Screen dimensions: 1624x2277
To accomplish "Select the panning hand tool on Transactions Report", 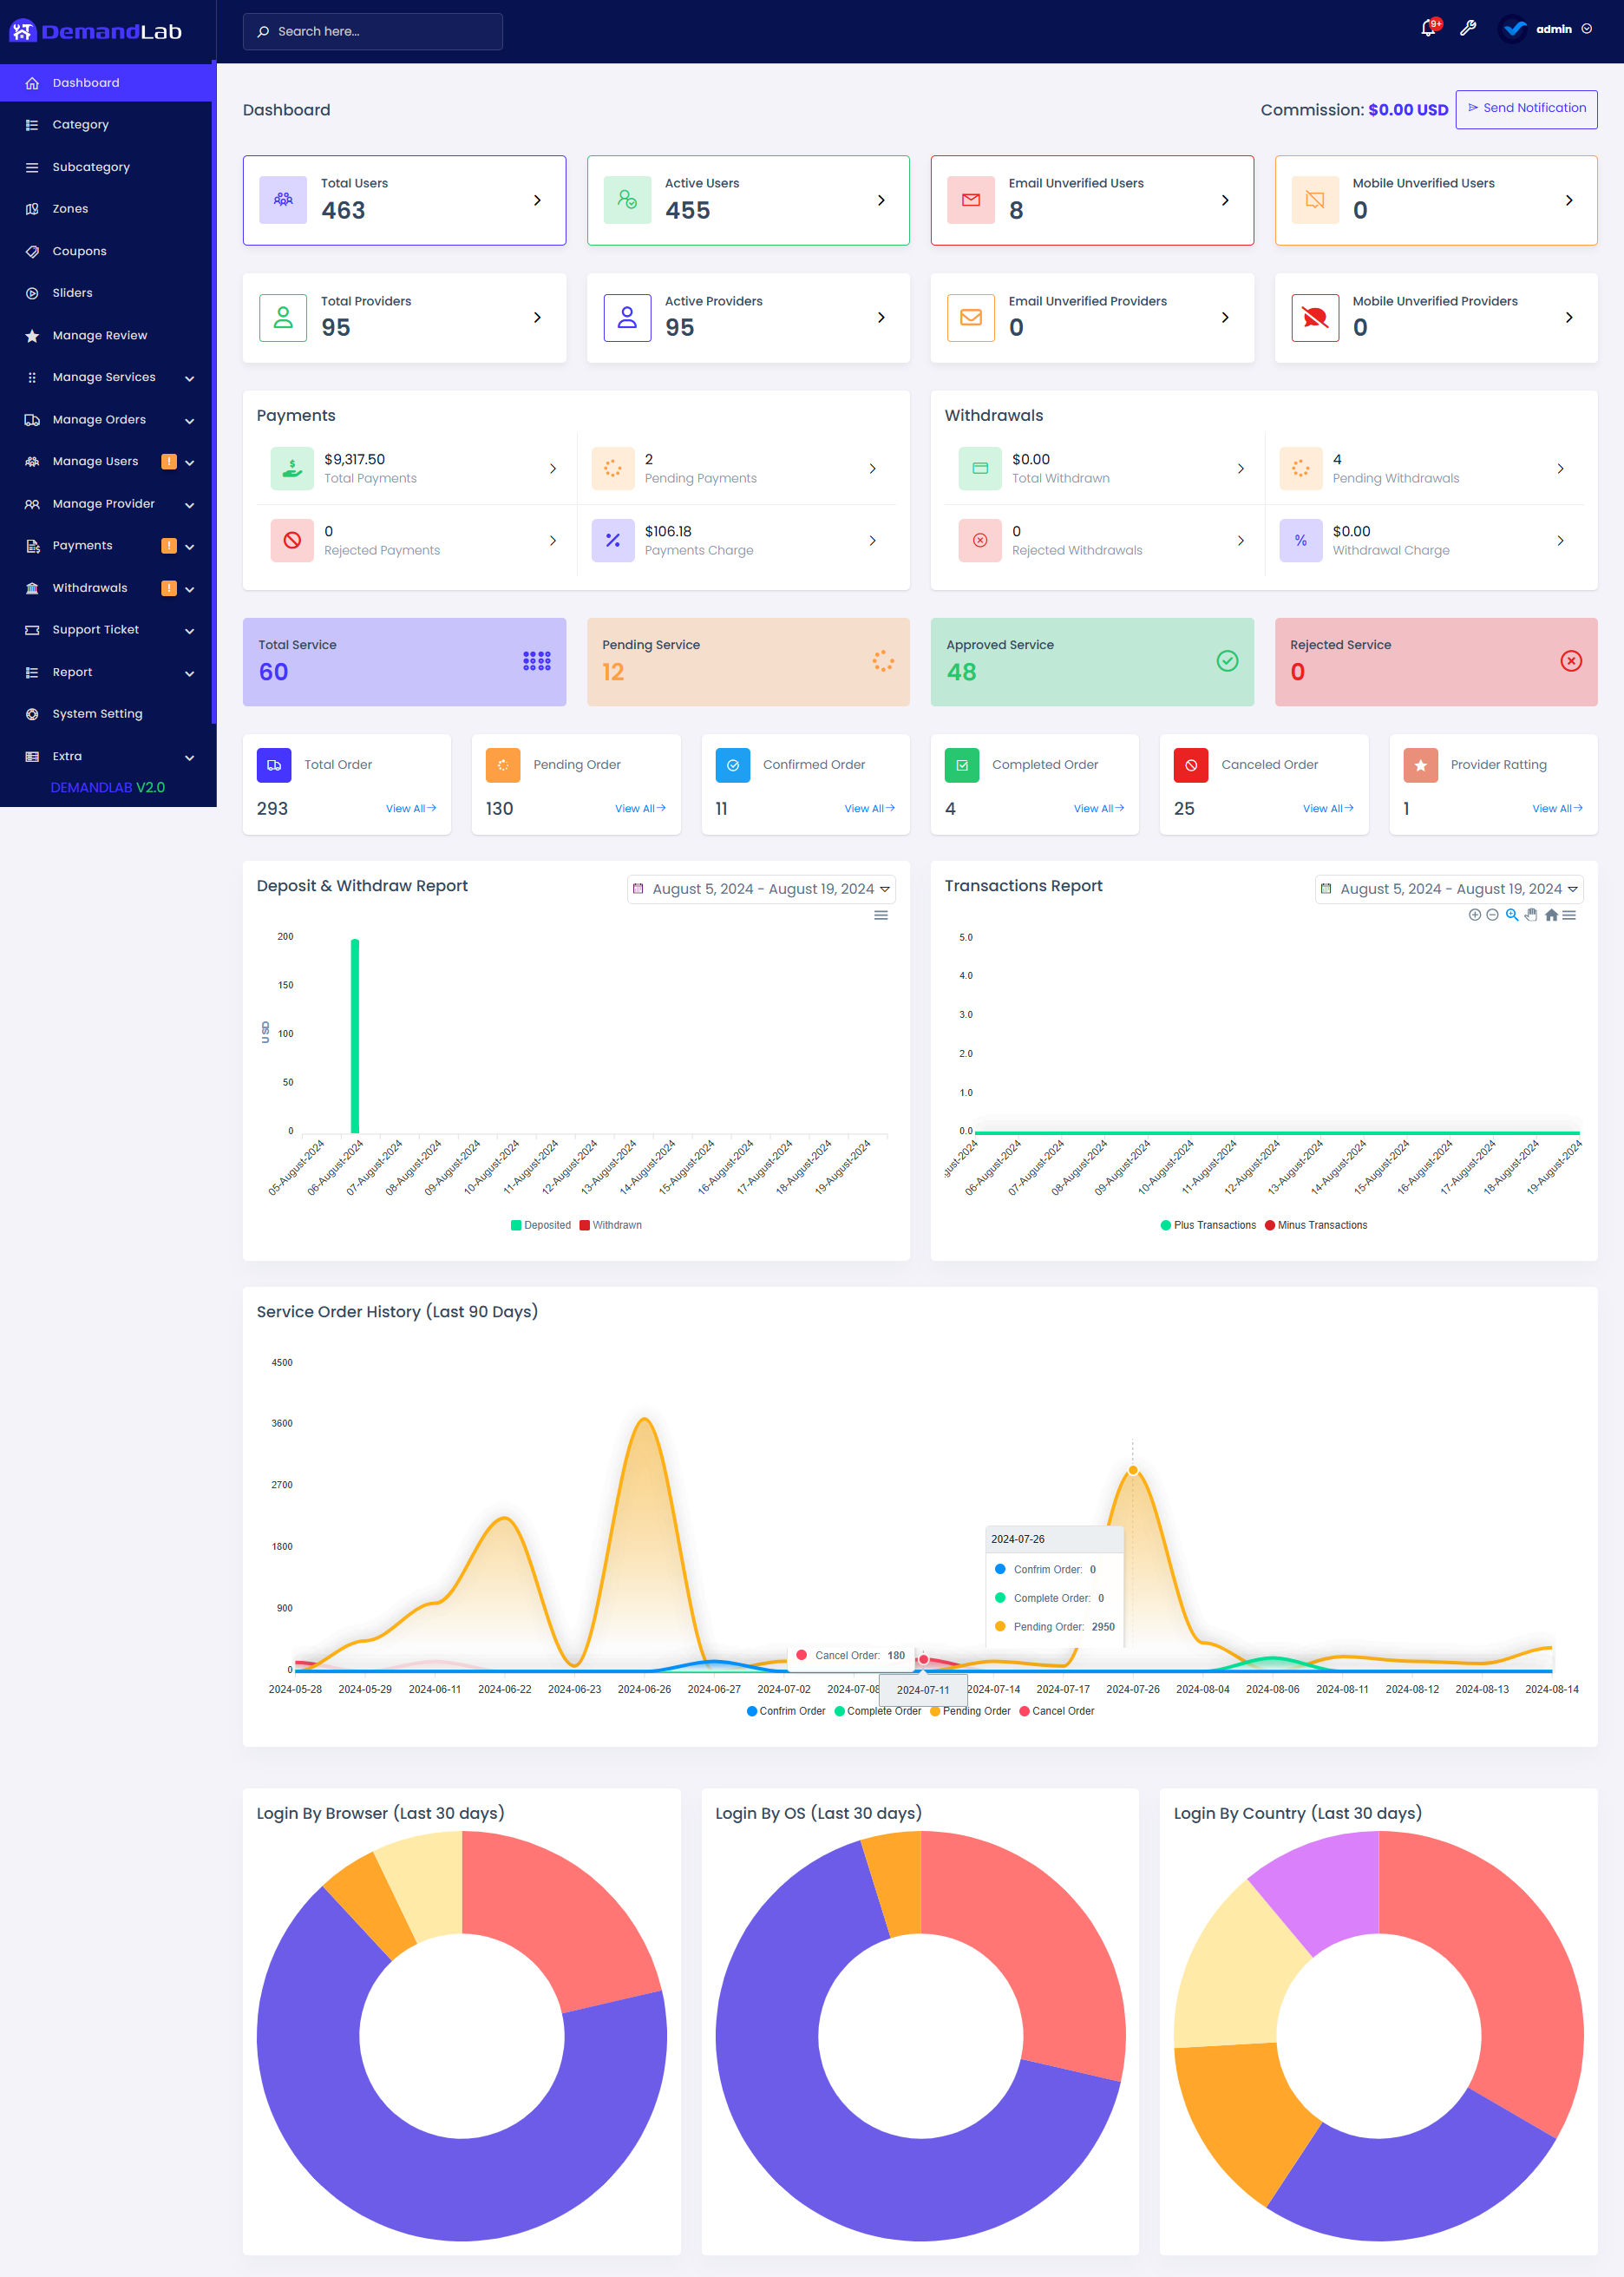I will (1531, 914).
